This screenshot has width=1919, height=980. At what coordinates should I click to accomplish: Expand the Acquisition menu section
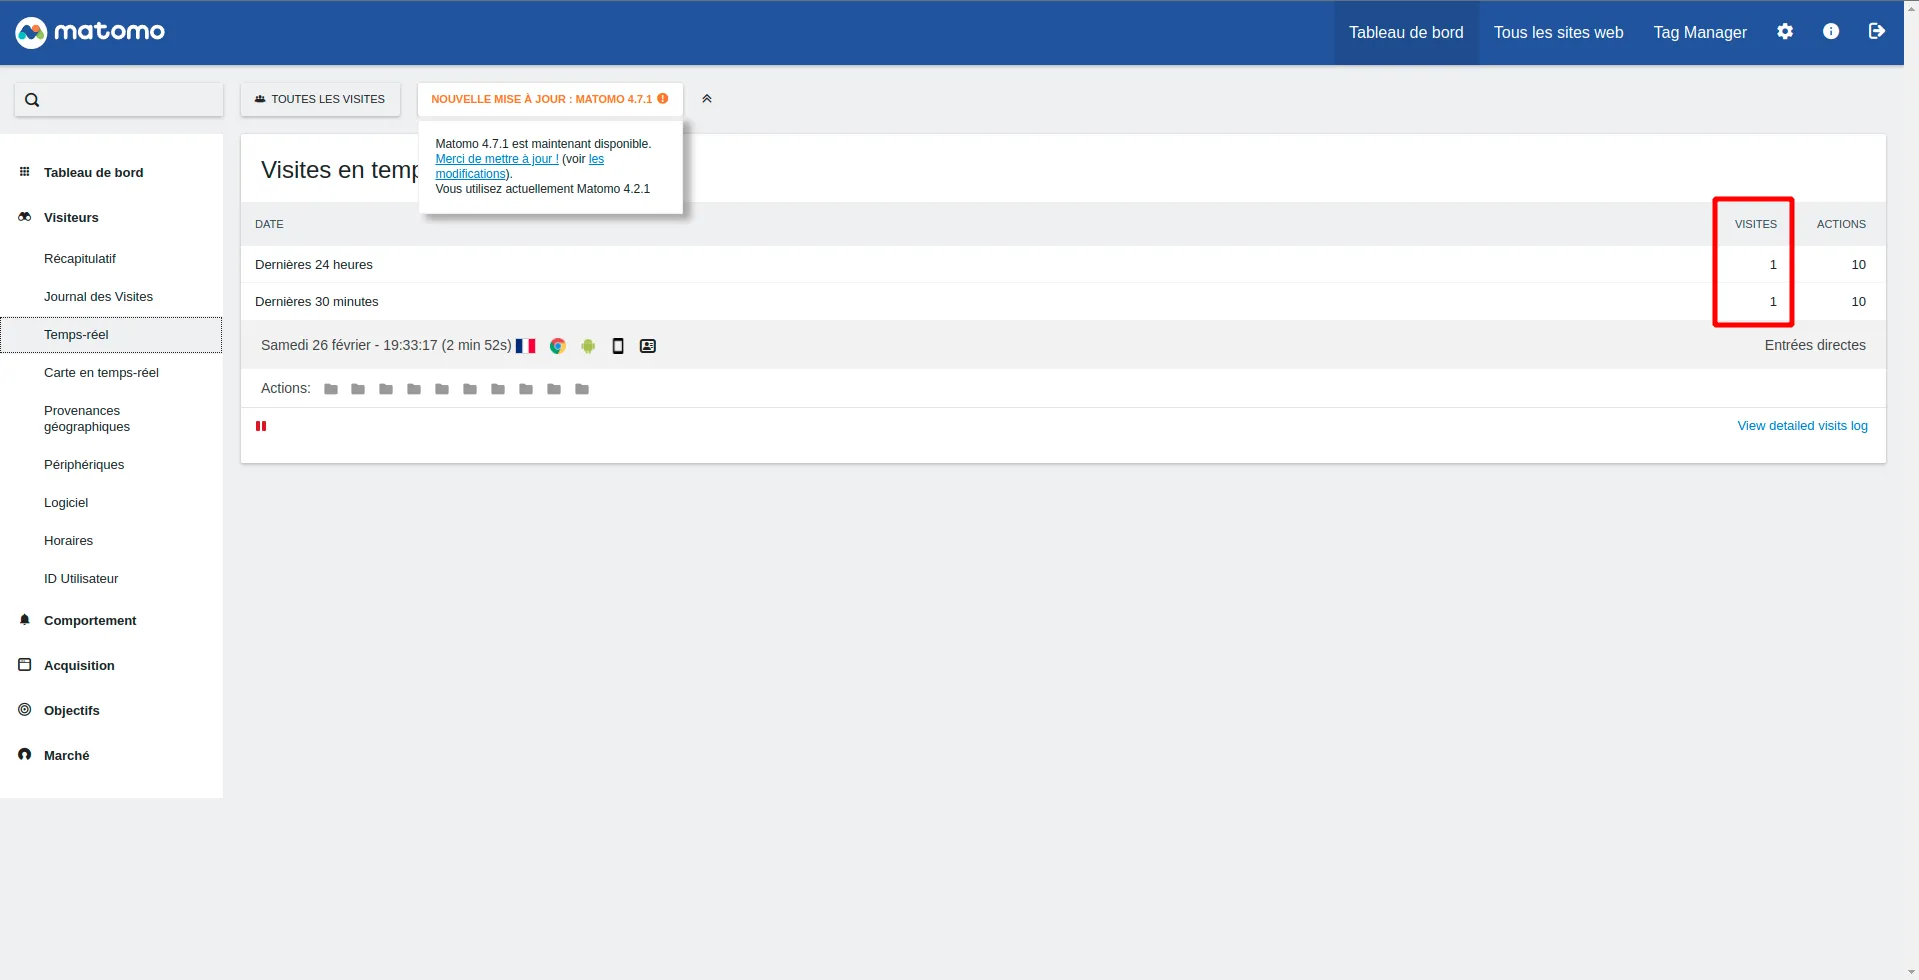tap(79, 666)
